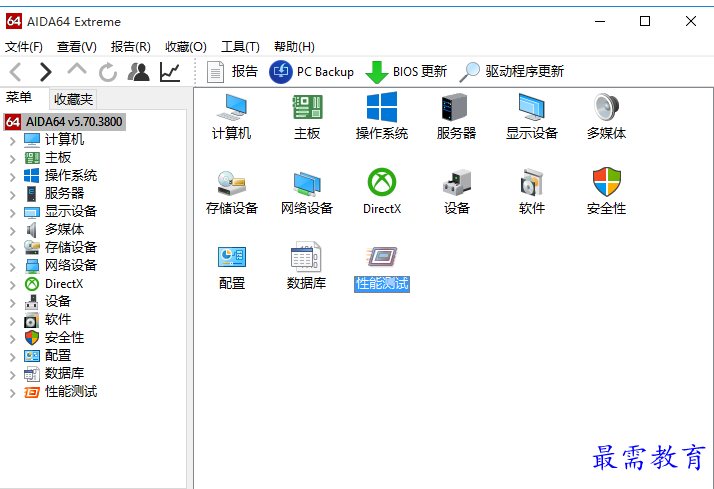This screenshot has height=489, width=714.
Task: Expand the 显示设备 tree node chevron
Action: click(x=13, y=213)
